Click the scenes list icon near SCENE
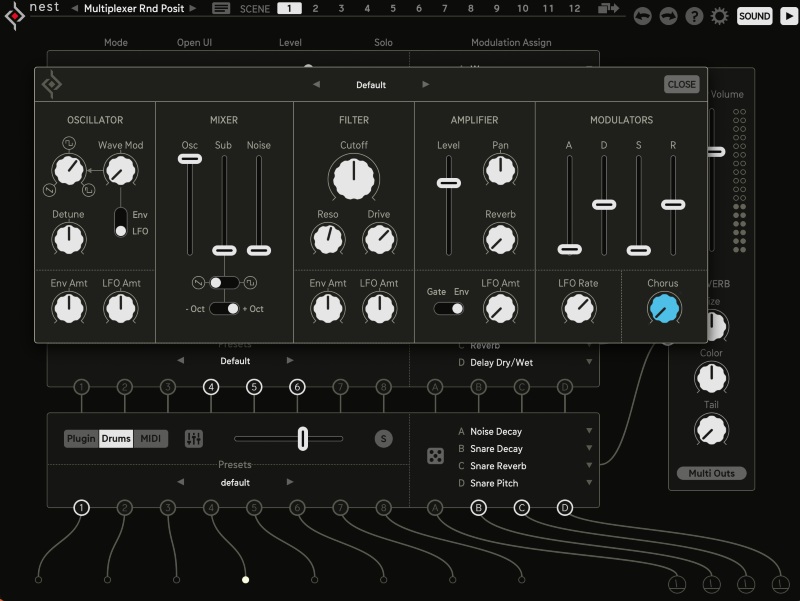 (x=221, y=9)
